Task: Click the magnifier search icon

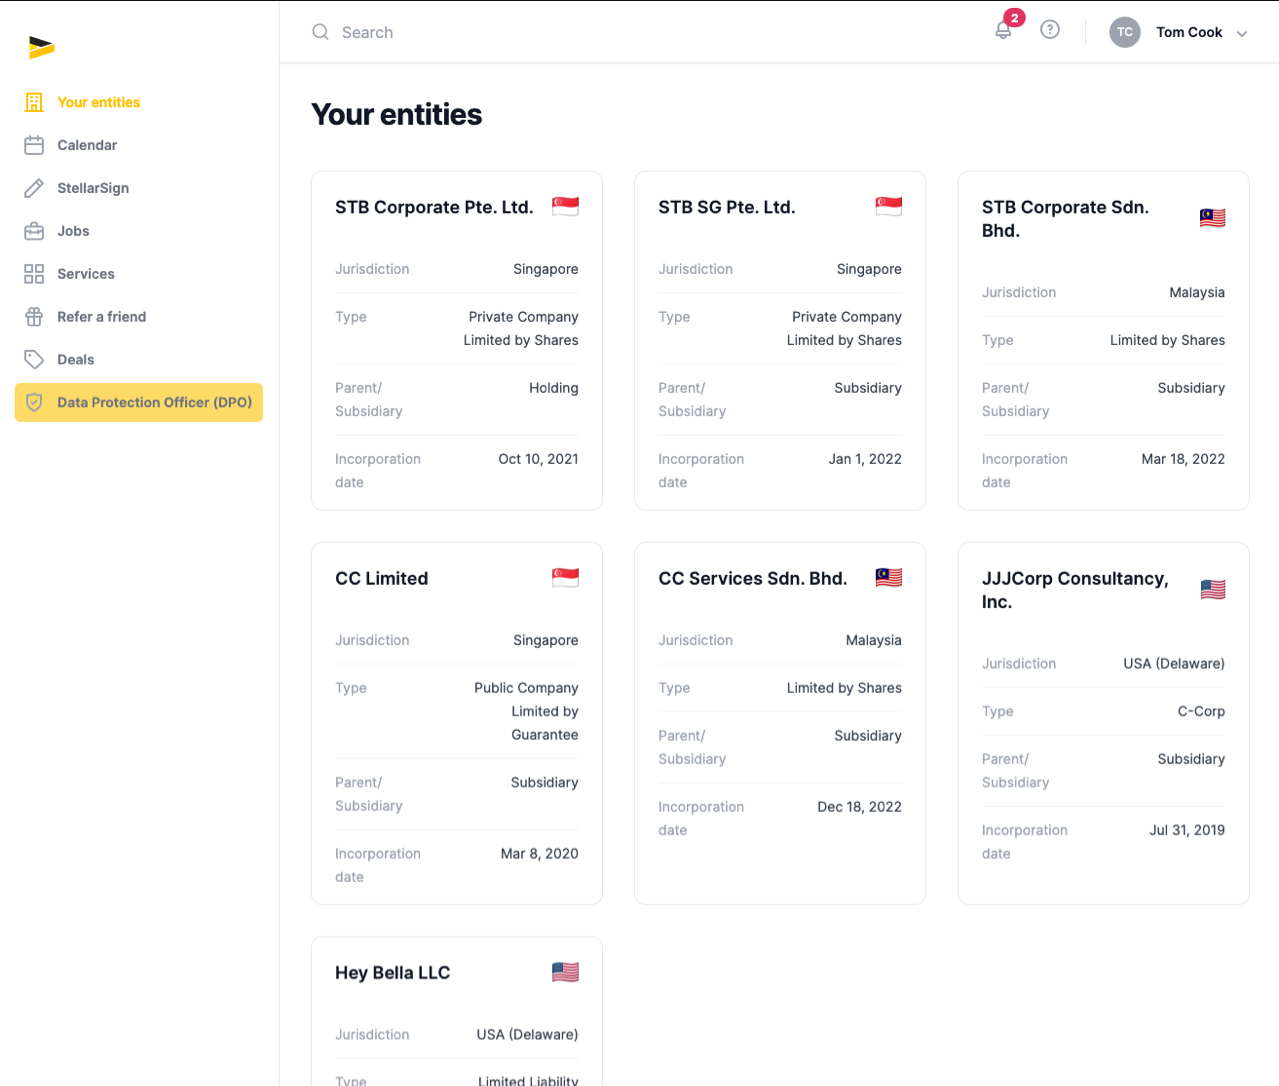Action: (x=320, y=32)
